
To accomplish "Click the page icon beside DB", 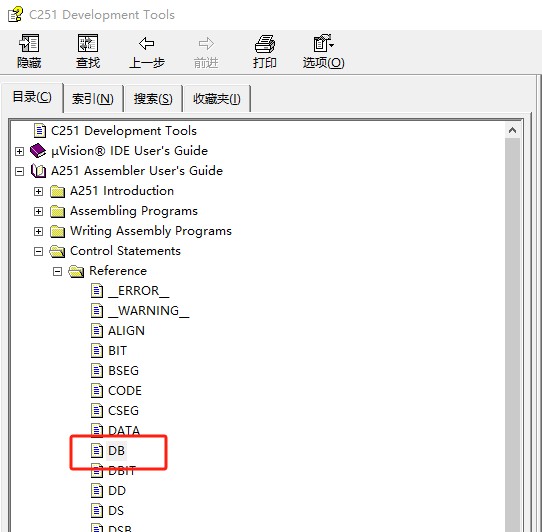I will pyautogui.click(x=97, y=450).
